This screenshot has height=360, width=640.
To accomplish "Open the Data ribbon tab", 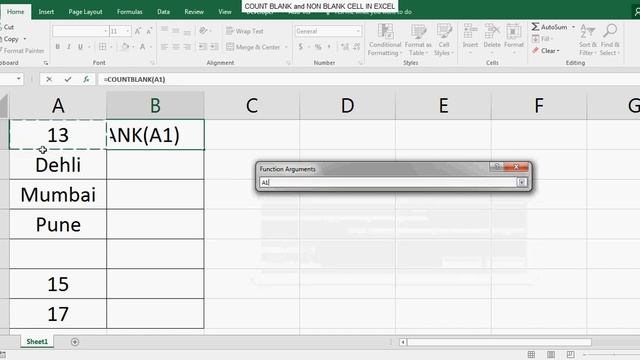I will (x=163, y=12).
